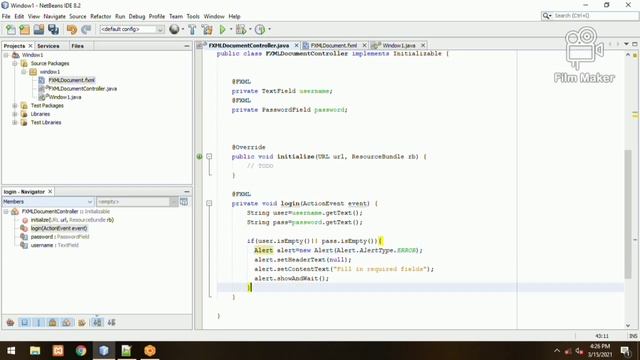
Task: Toggle Show Inherited Members in Navigator
Action: click(10, 322)
